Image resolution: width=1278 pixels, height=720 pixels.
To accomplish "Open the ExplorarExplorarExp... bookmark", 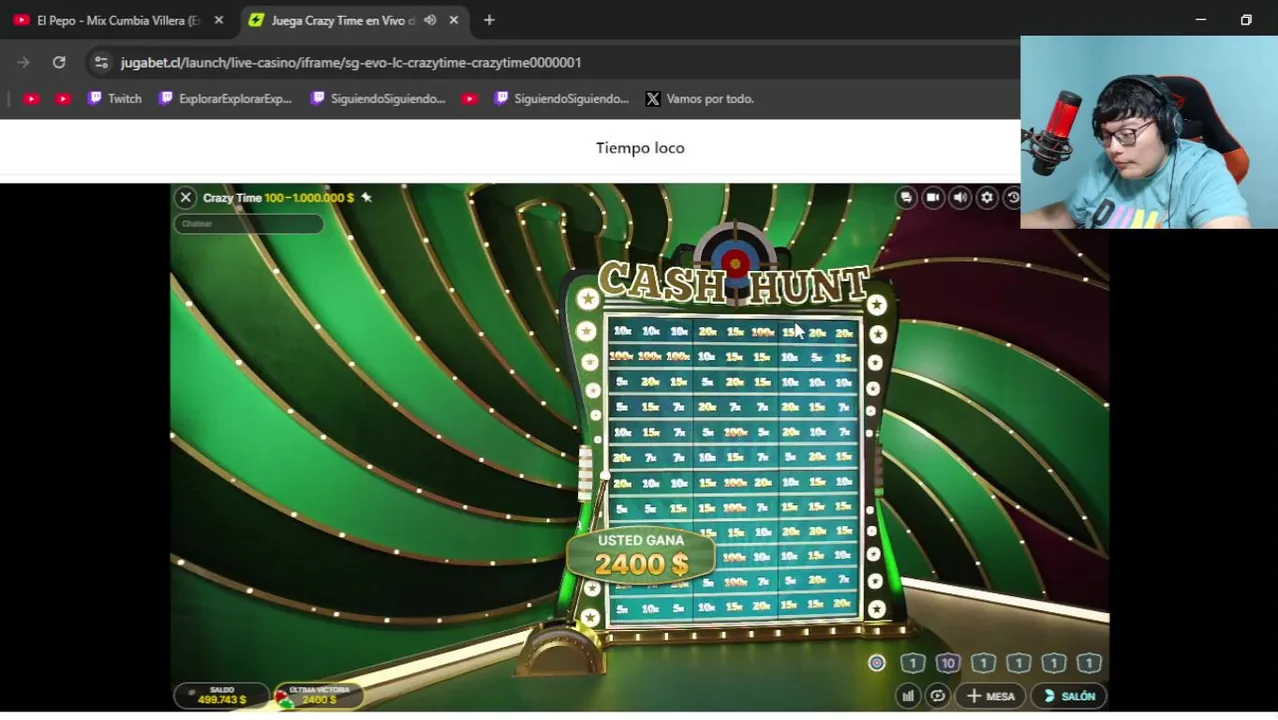I will point(225,99).
